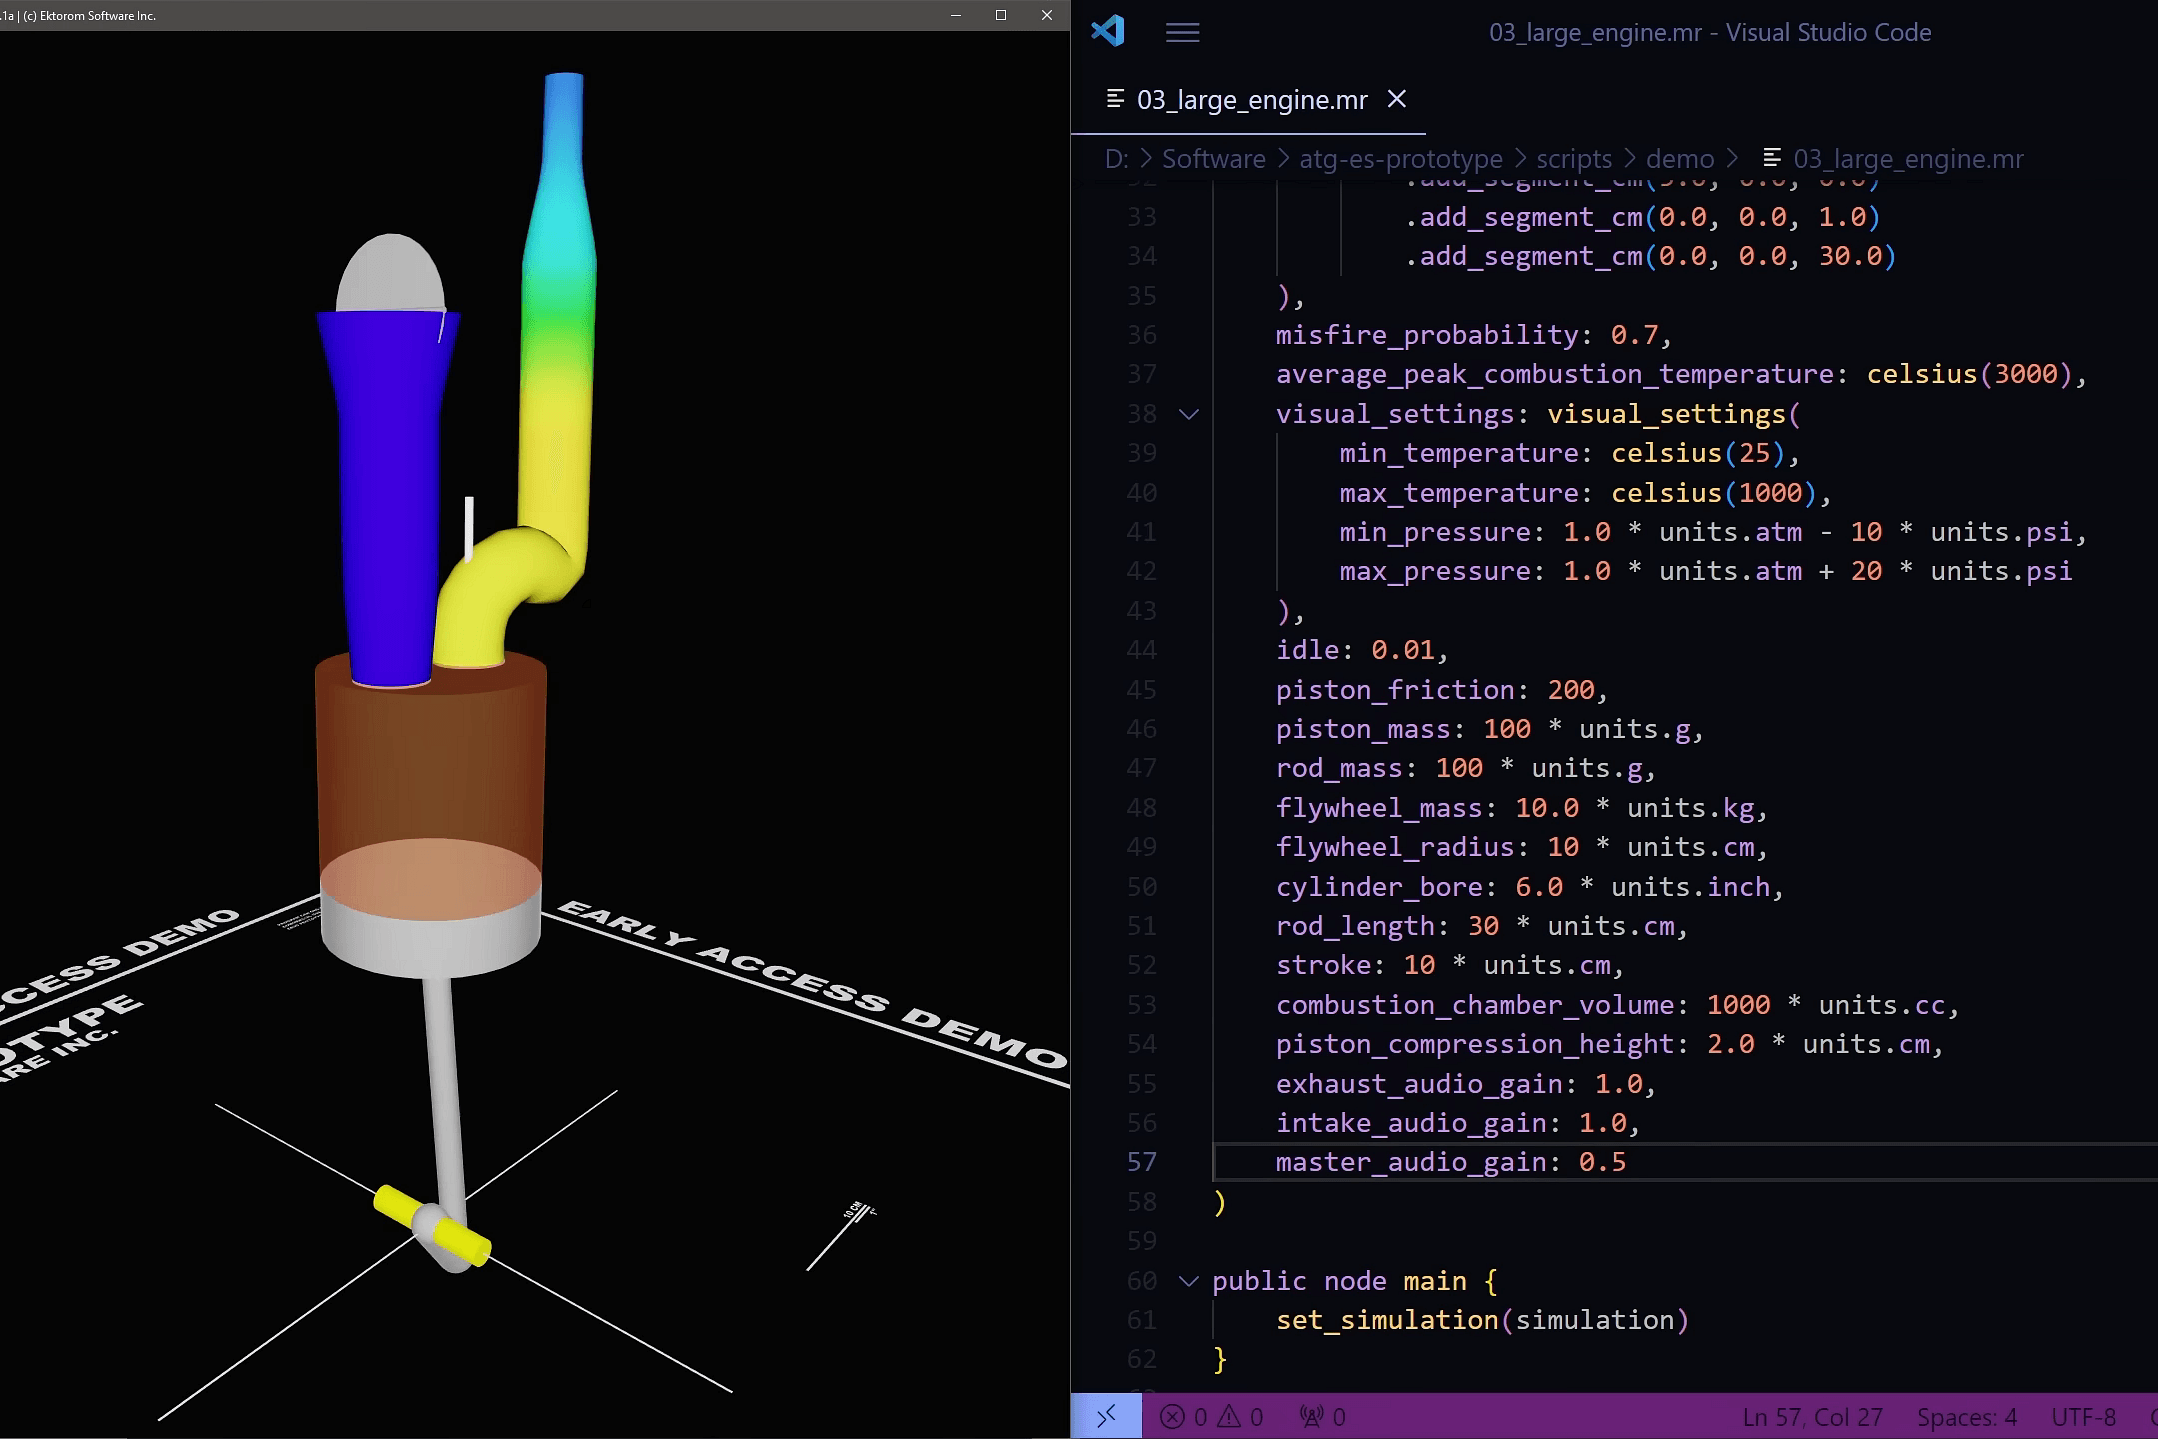The width and height of the screenshot is (2158, 1439).
Task: Click 'average_peak_combustion_temperature' property name
Action: coord(1555,374)
